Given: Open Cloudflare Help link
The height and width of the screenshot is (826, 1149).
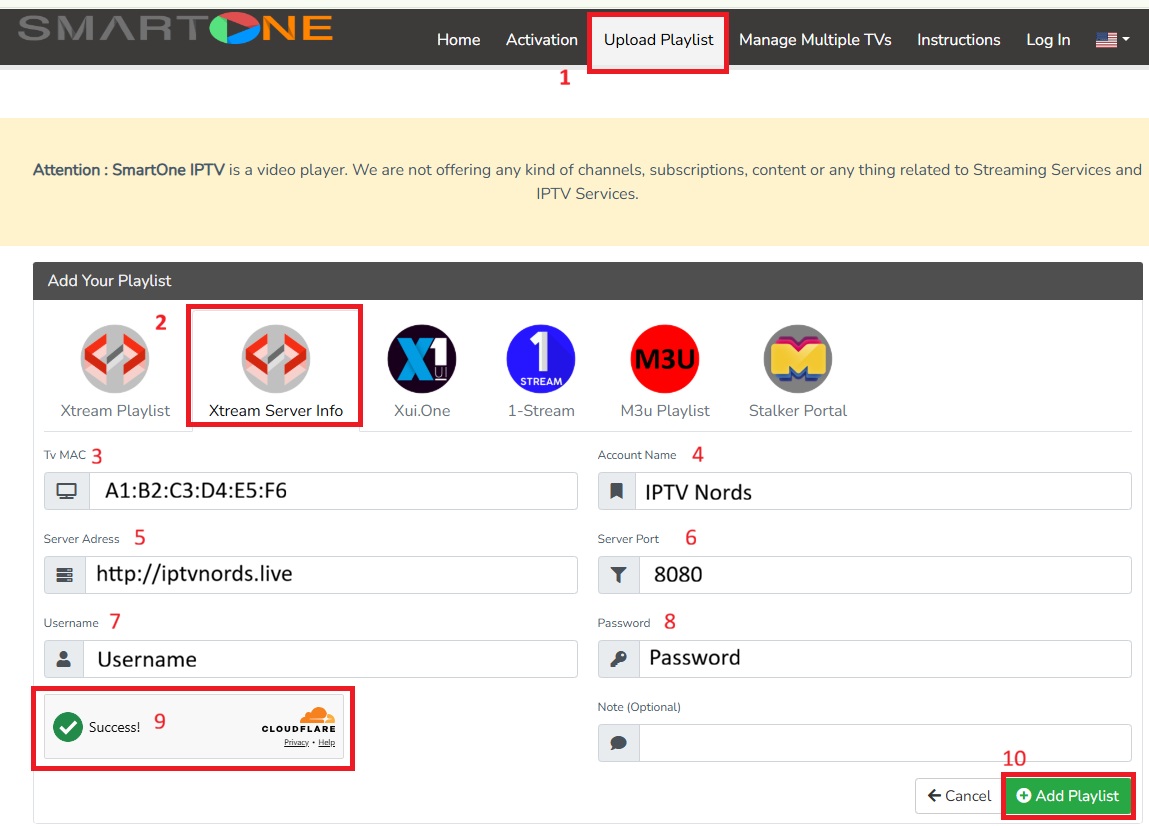Looking at the screenshot, I should (x=327, y=742).
